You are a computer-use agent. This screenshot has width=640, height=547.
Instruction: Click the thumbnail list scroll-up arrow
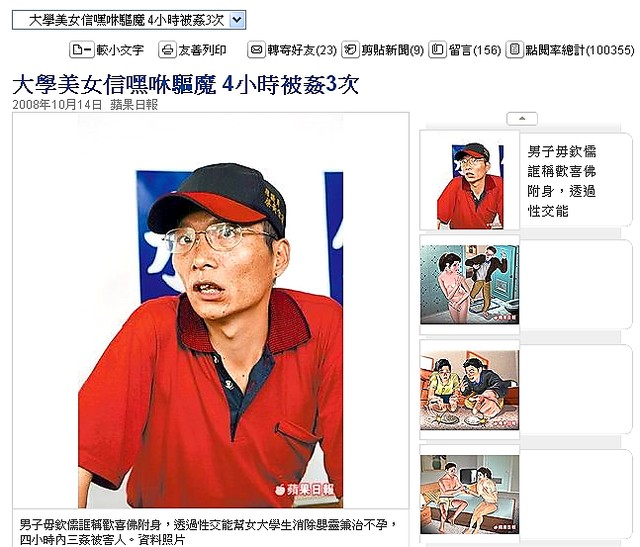(x=522, y=119)
